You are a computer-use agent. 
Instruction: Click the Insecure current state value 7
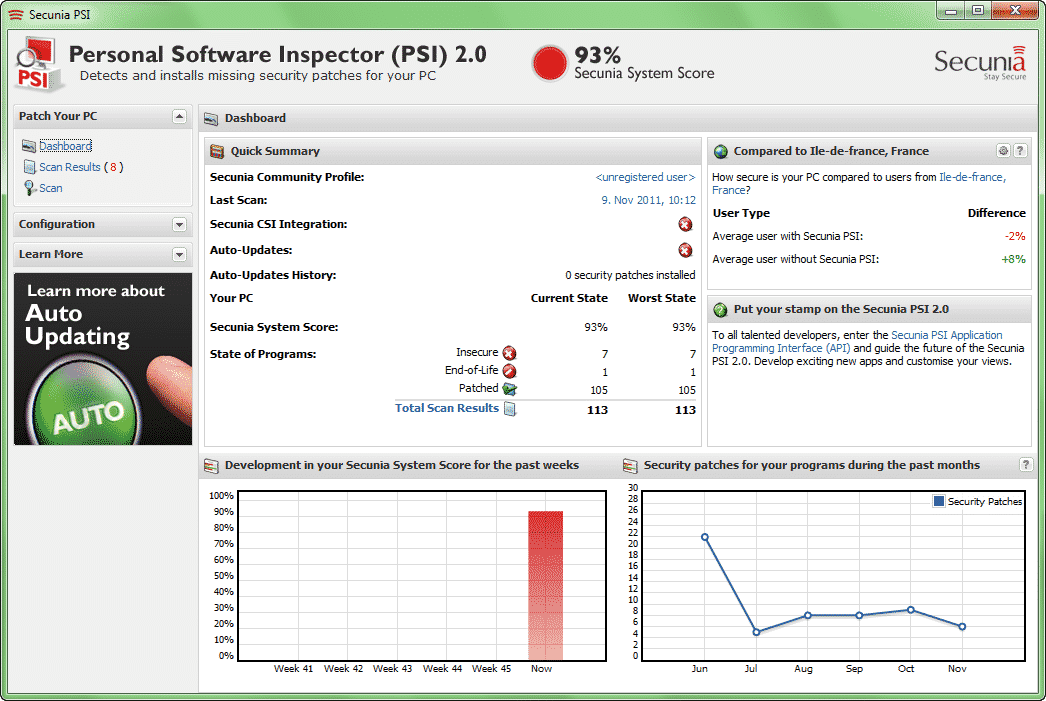pos(605,354)
